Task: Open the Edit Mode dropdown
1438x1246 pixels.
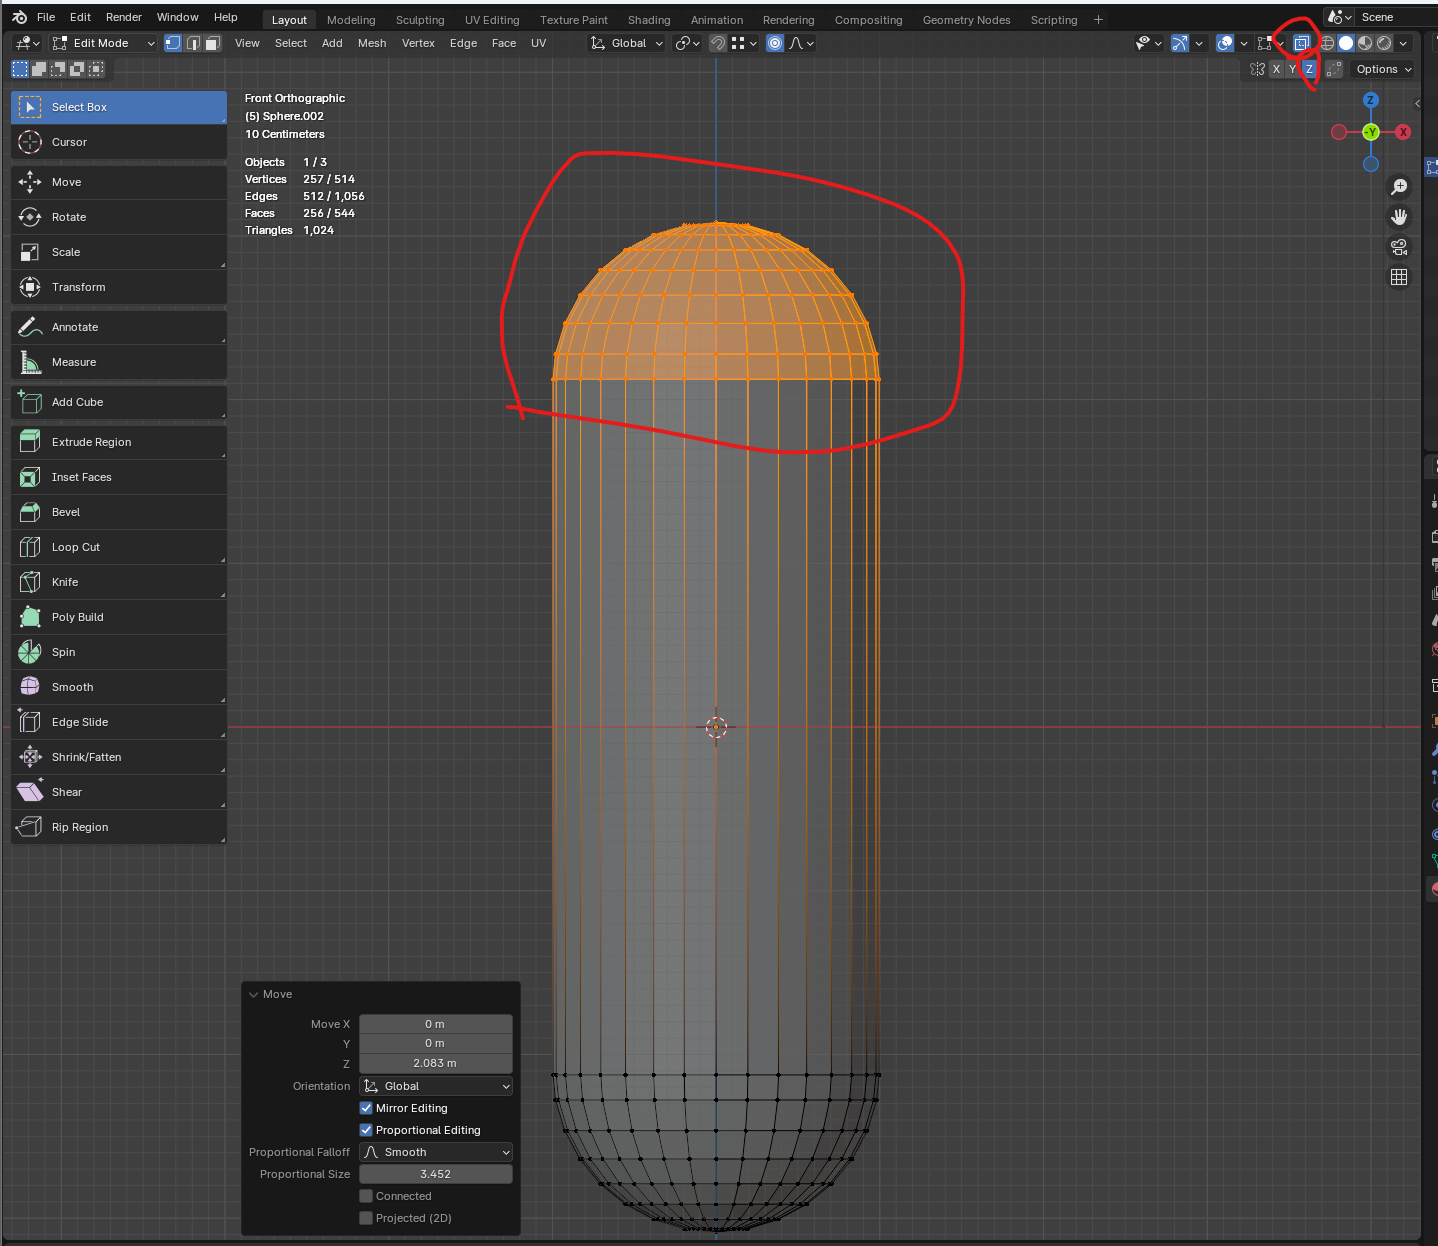Action: [x=104, y=43]
